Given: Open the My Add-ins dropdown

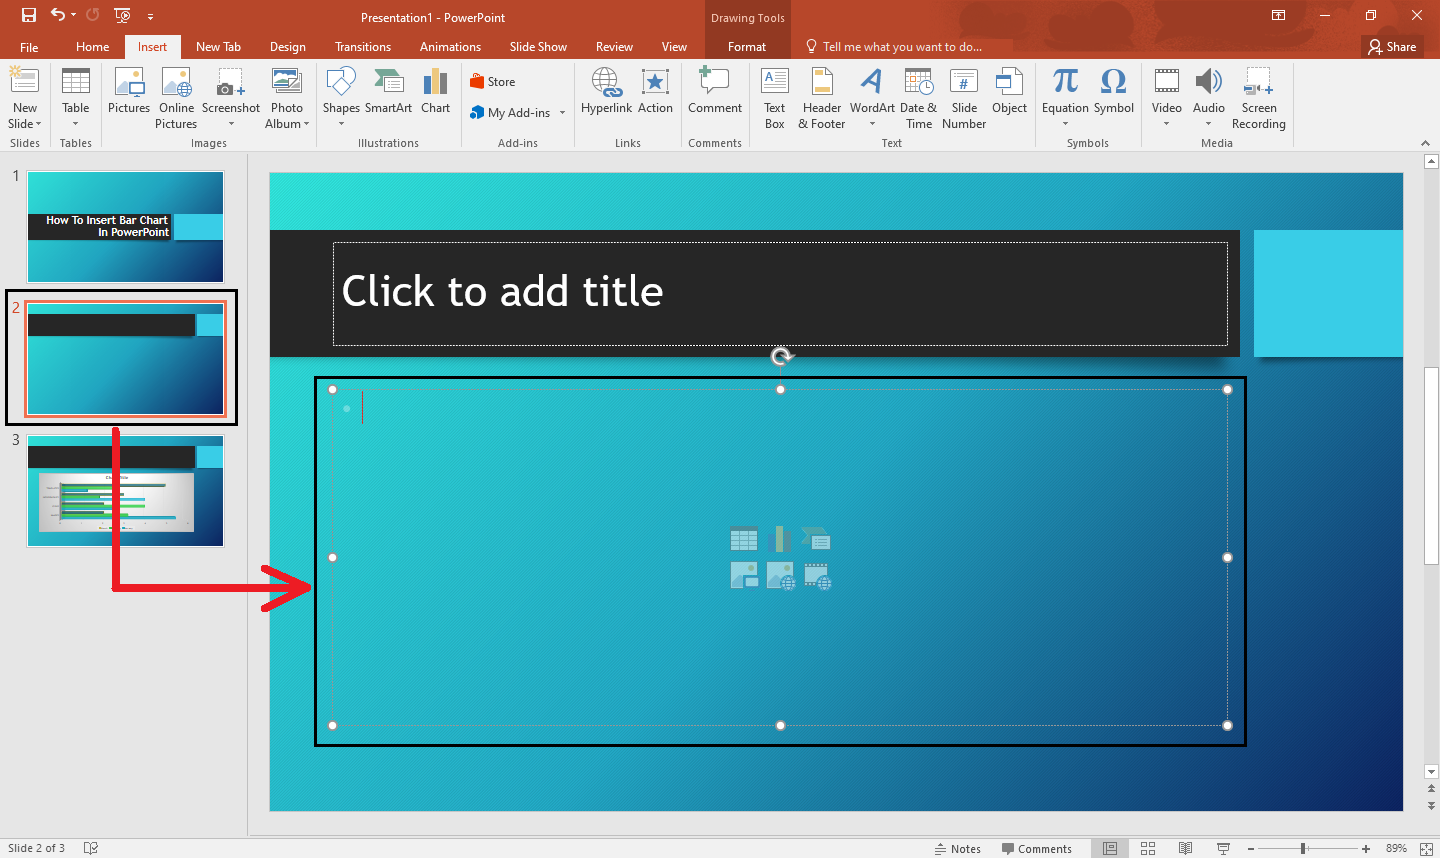Looking at the screenshot, I should pyautogui.click(x=560, y=112).
